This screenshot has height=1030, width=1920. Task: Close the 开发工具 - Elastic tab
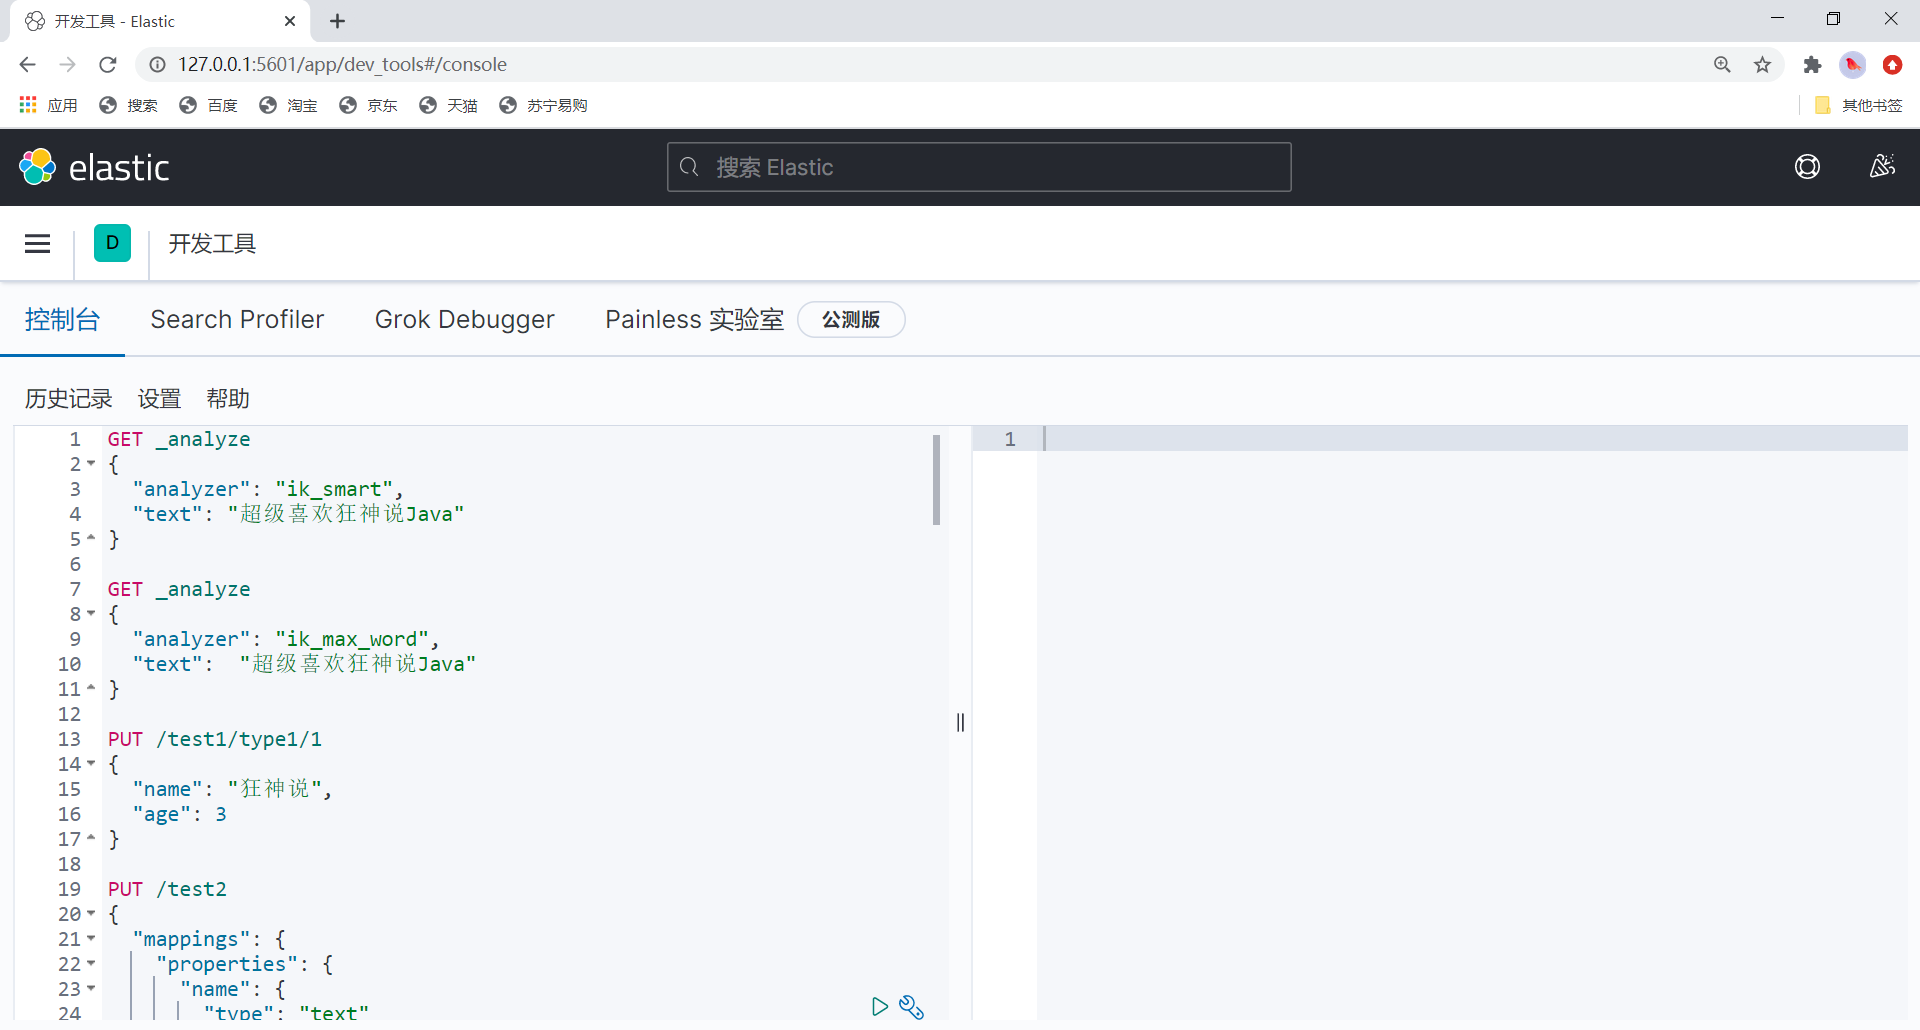[290, 21]
